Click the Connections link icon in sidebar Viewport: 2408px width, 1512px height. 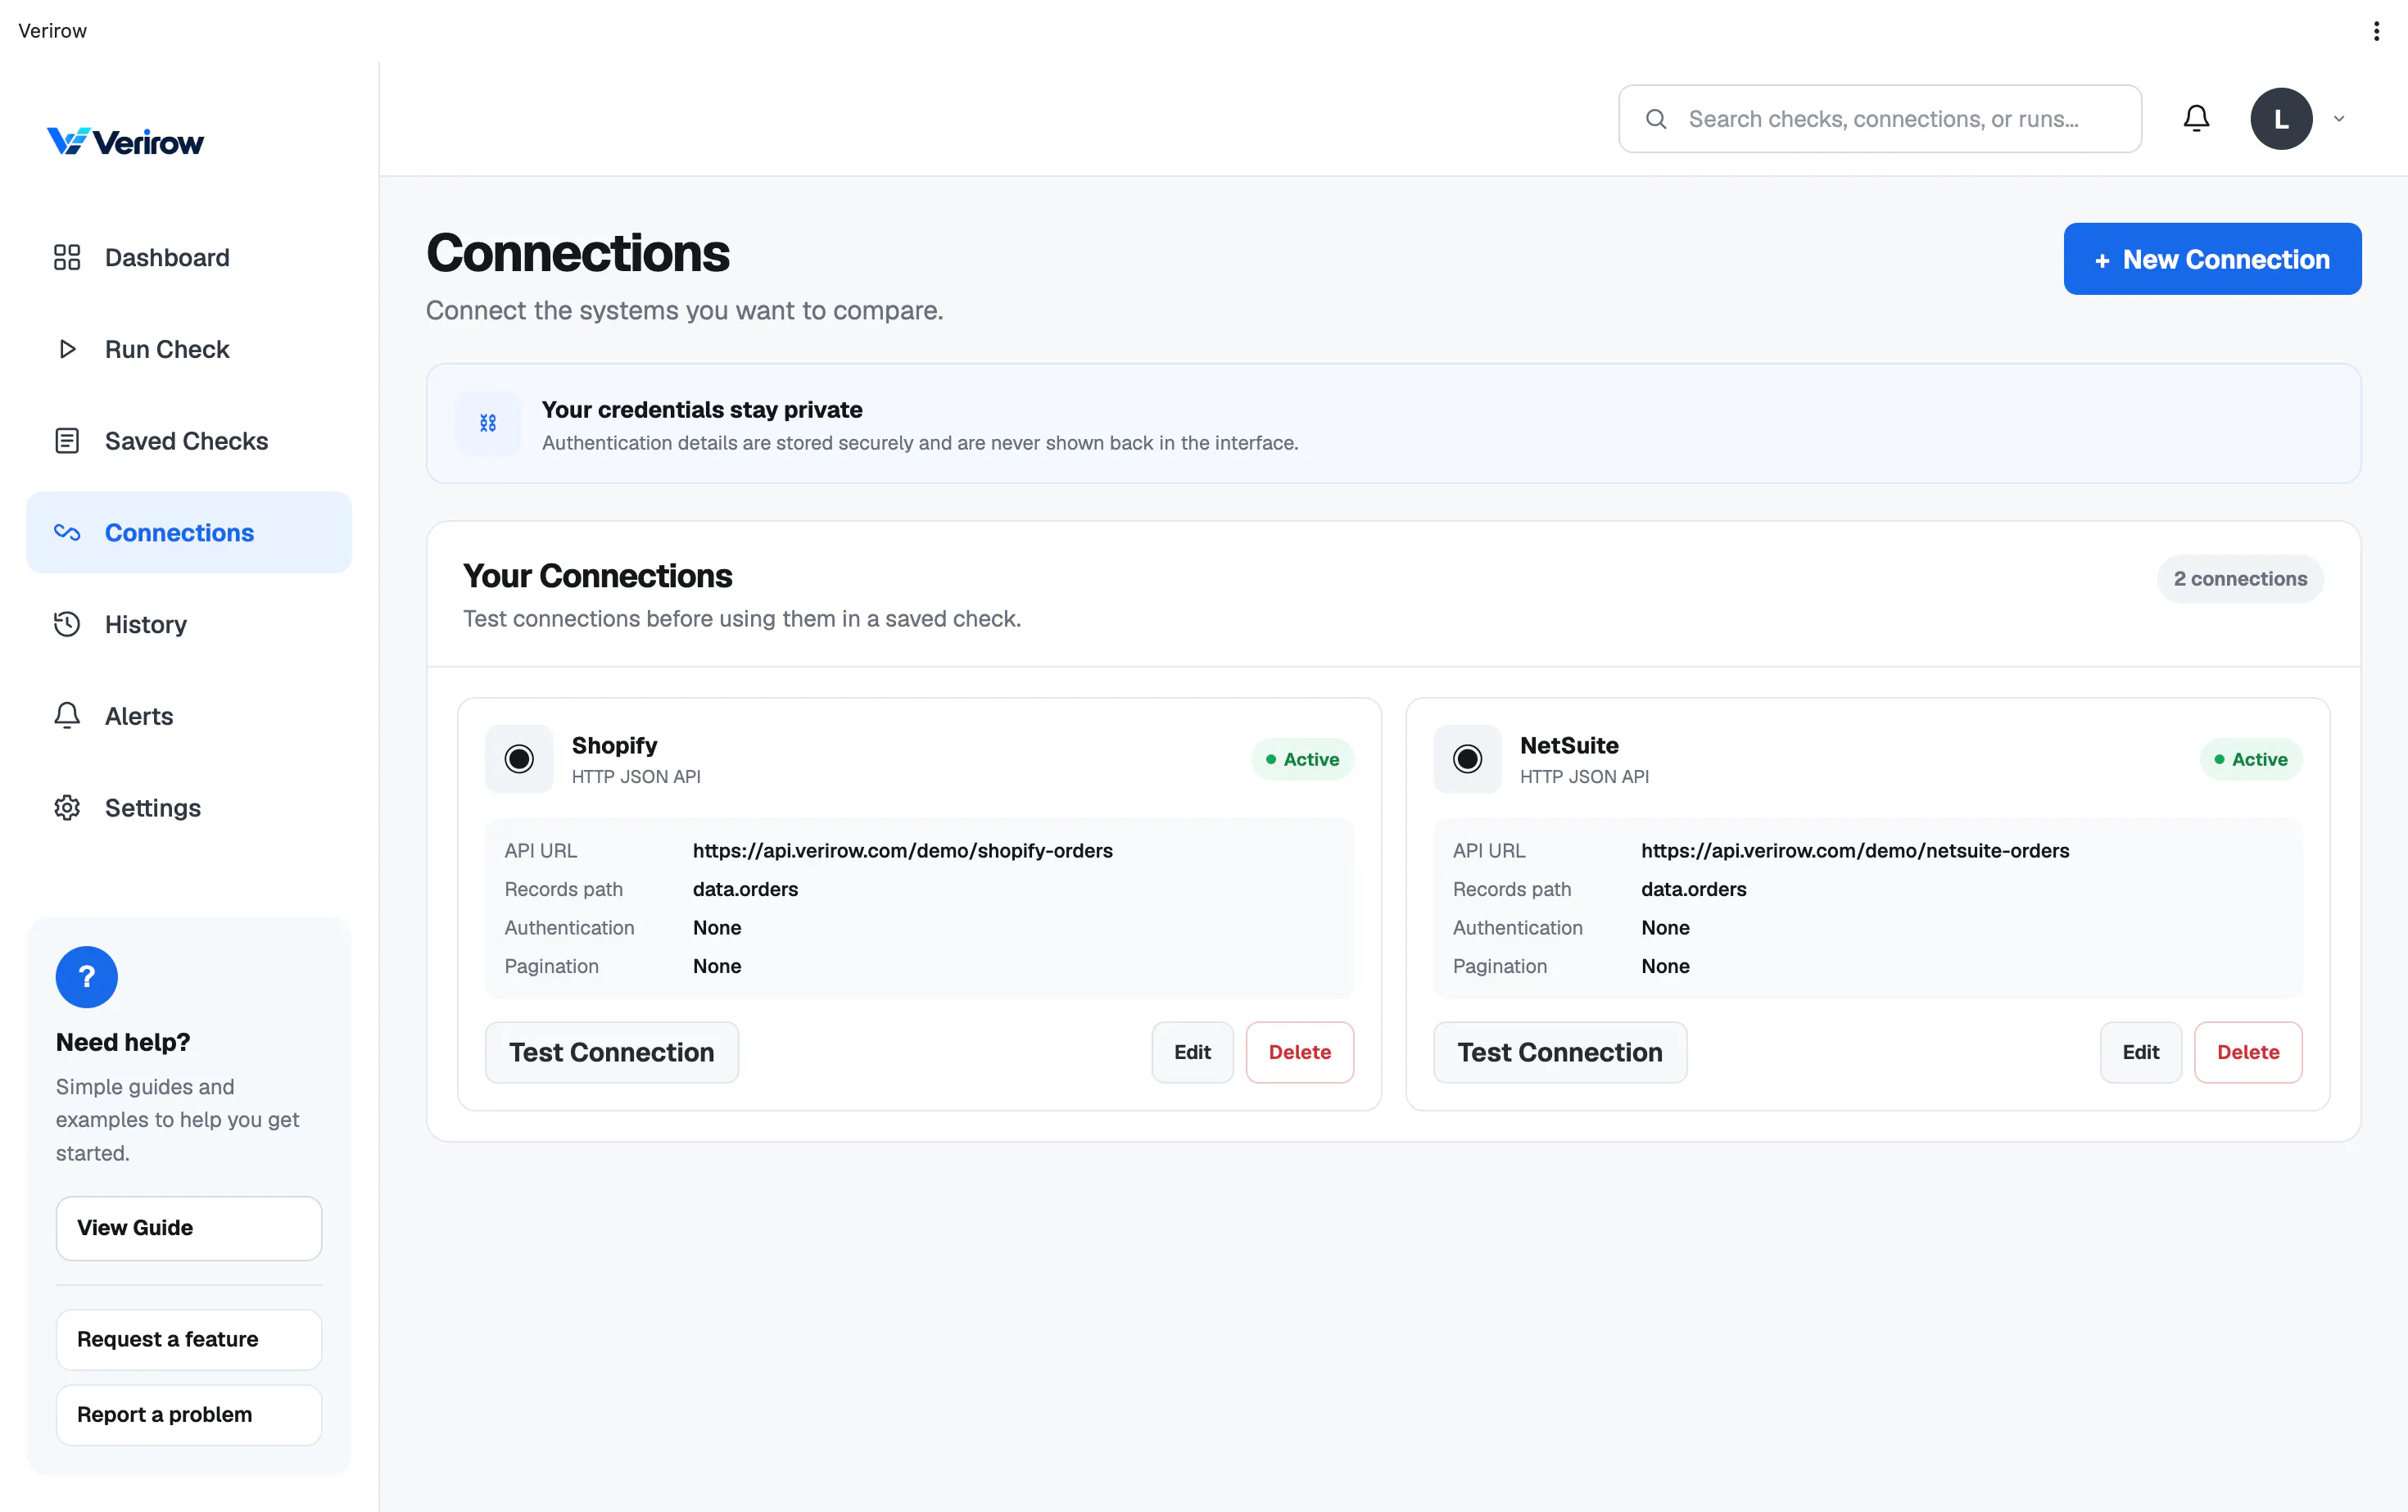67,532
